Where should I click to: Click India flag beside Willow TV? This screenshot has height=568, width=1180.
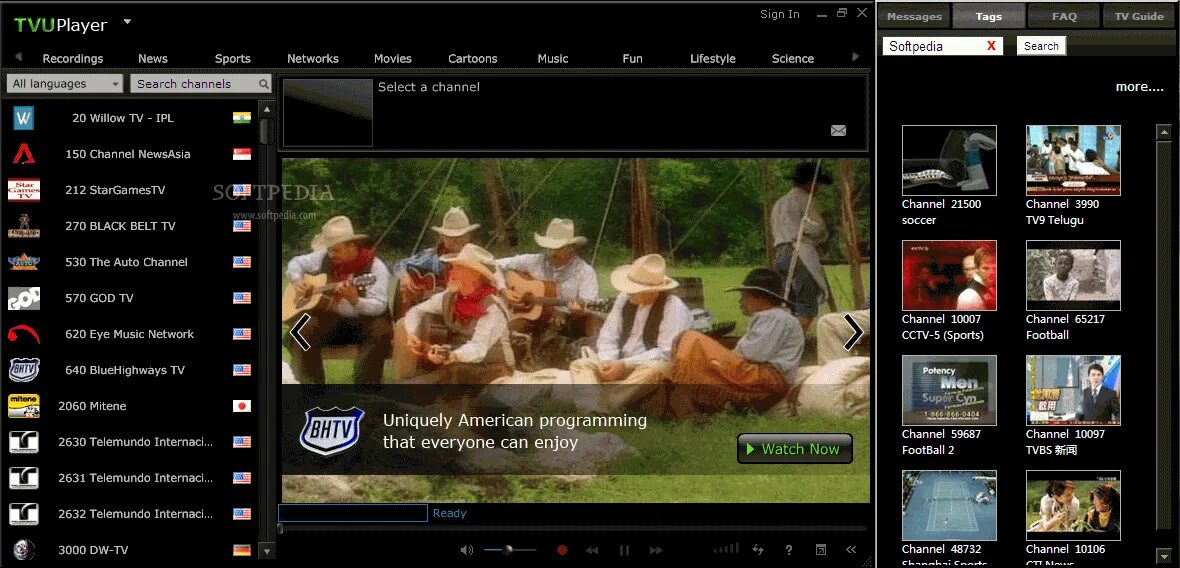[x=242, y=118]
